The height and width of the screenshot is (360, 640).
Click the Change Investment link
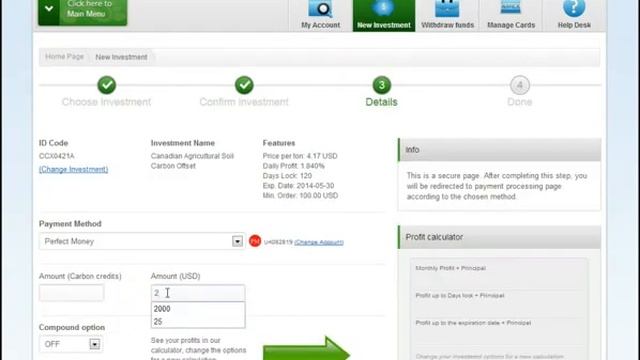[73, 169]
